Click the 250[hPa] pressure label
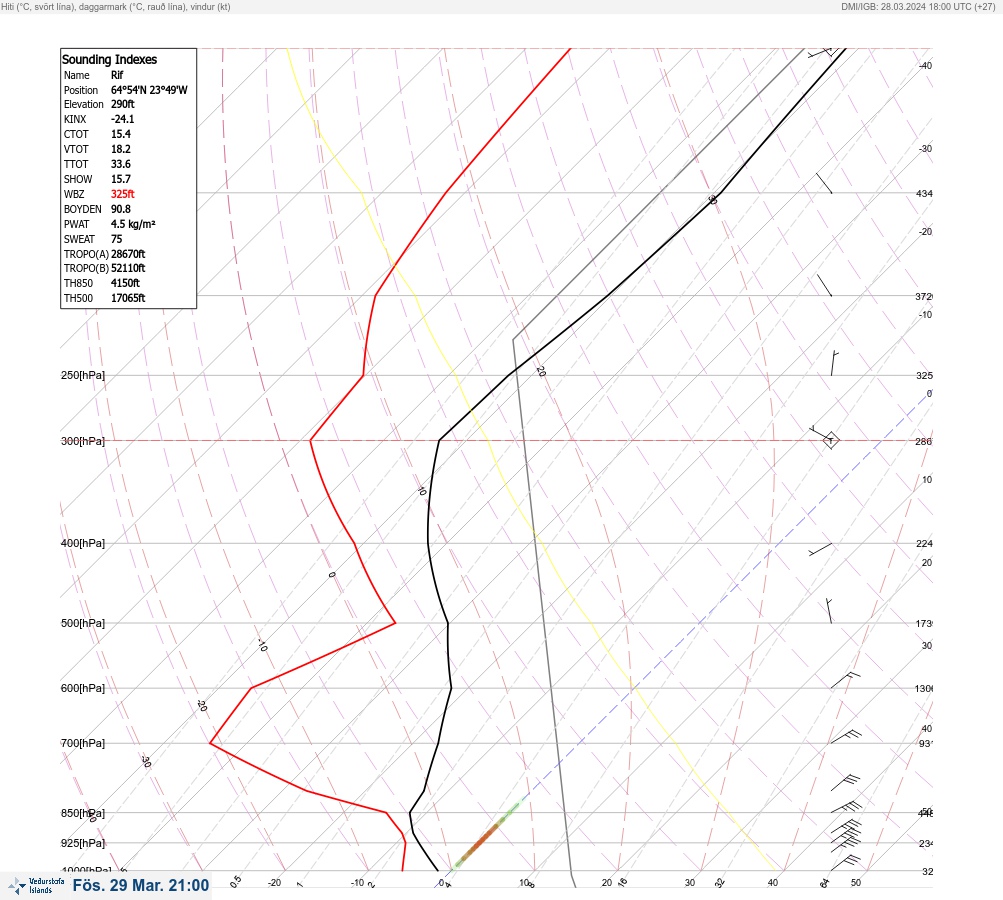 tap(83, 375)
